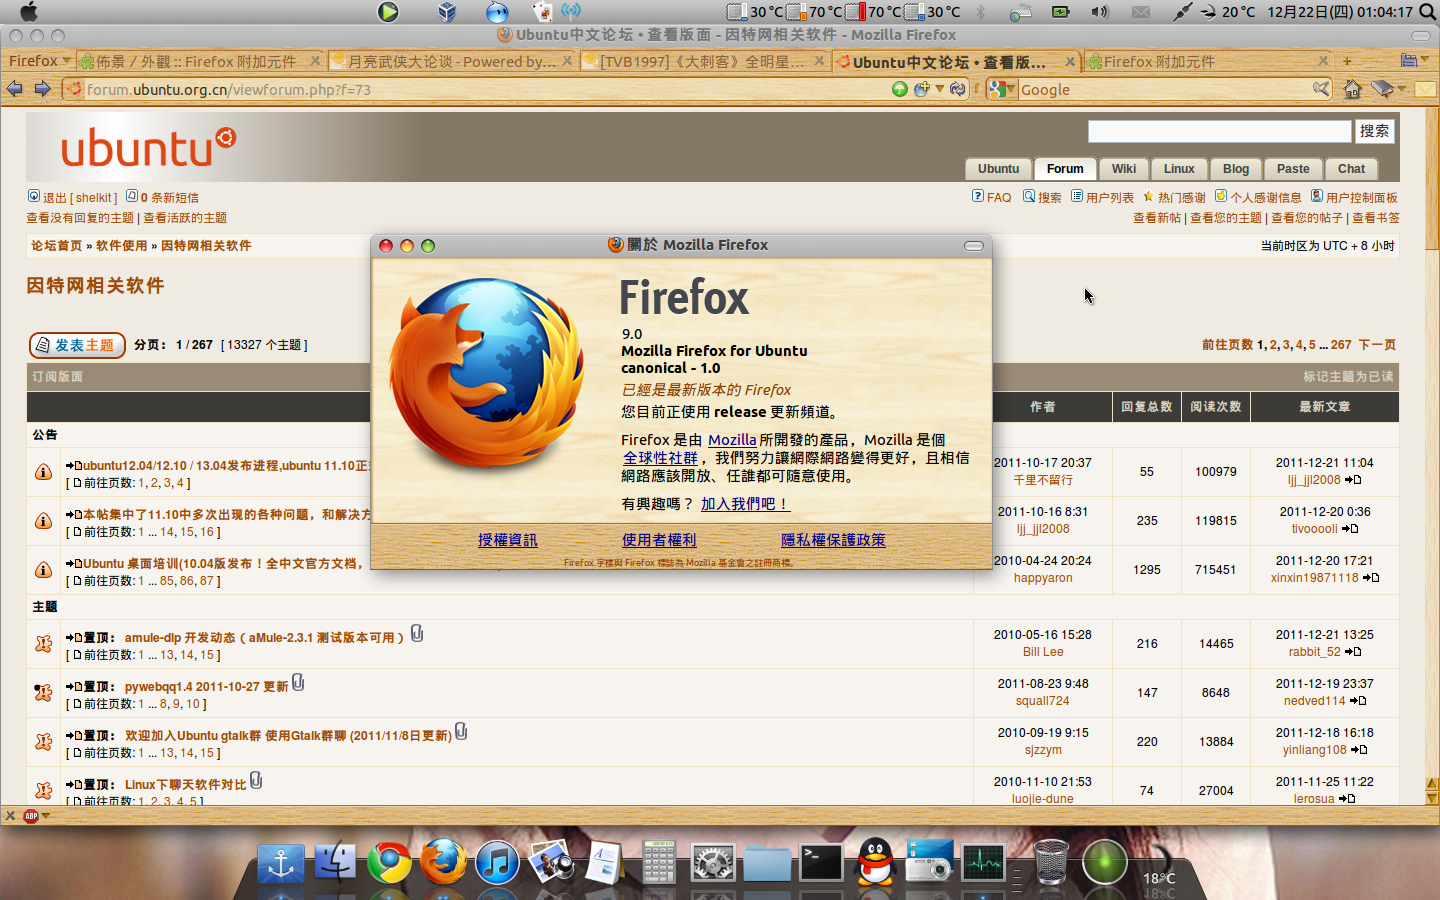
Task: Expand the Adblock Plus dropdown arrow
Action: [46, 816]
